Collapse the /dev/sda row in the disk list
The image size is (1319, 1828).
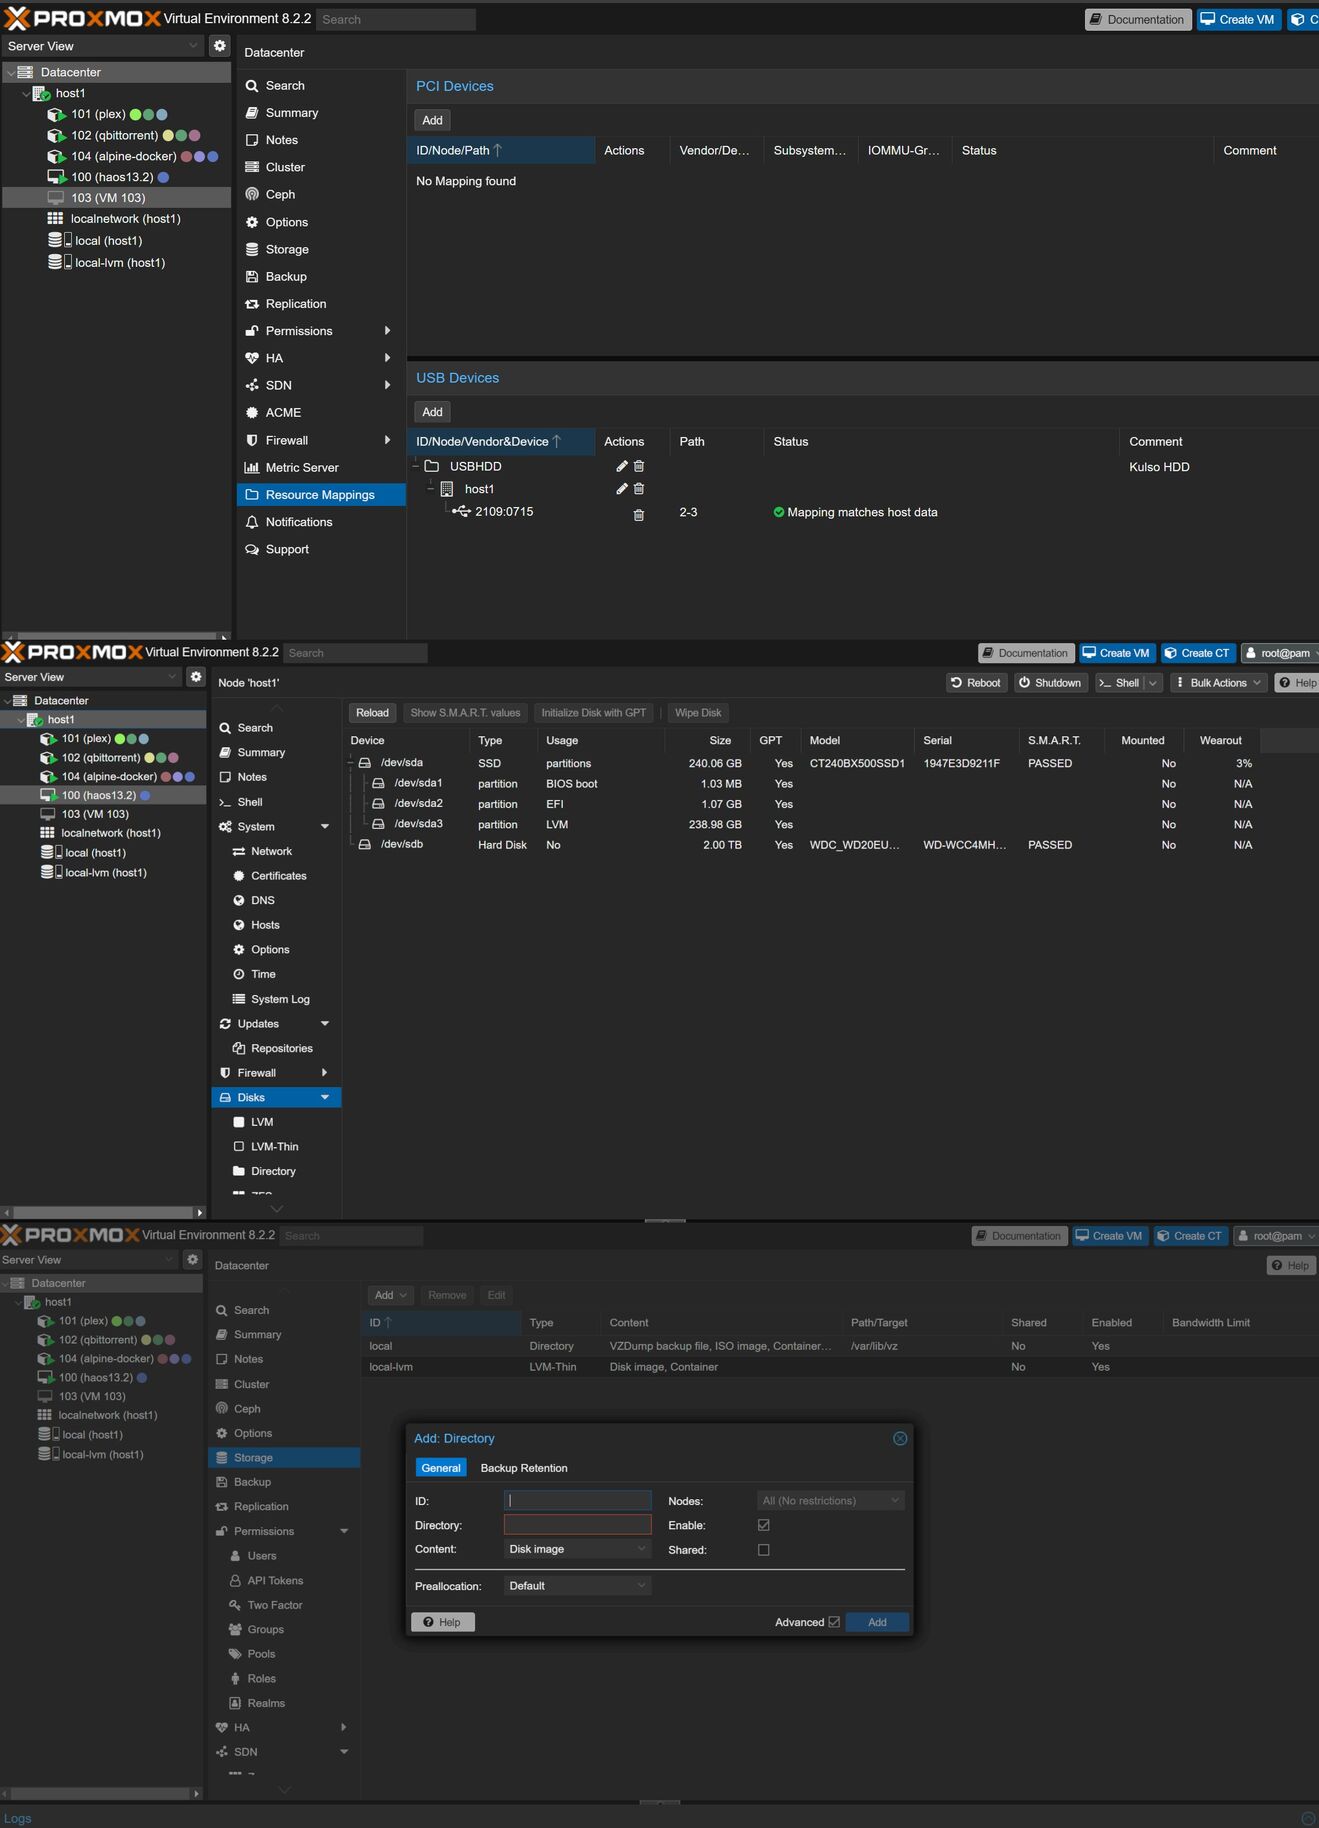pos(351,763)
